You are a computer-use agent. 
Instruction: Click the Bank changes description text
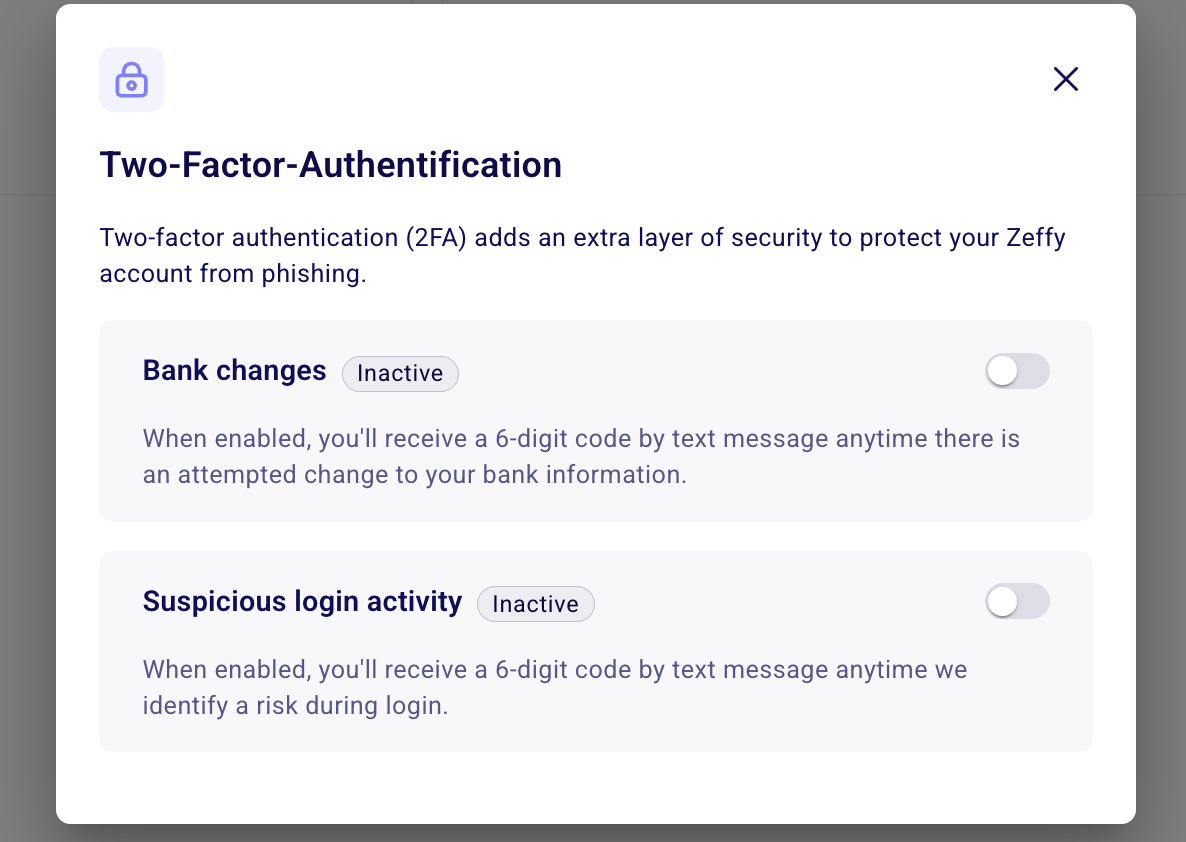tap(581, 456)
